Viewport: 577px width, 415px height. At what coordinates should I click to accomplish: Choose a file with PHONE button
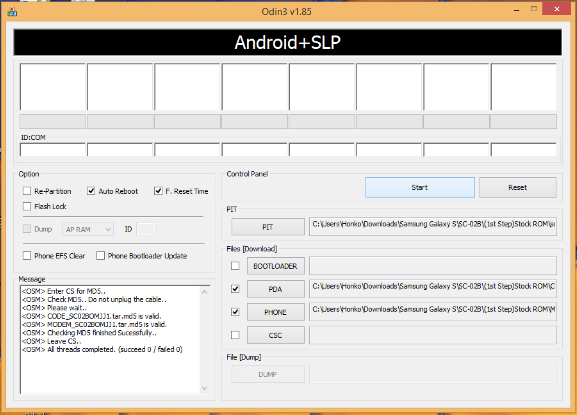coord(276,312)
